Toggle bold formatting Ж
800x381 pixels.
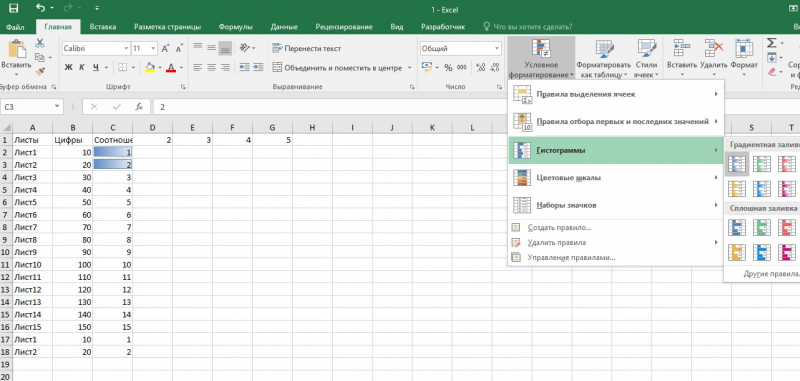coord(69,67)
